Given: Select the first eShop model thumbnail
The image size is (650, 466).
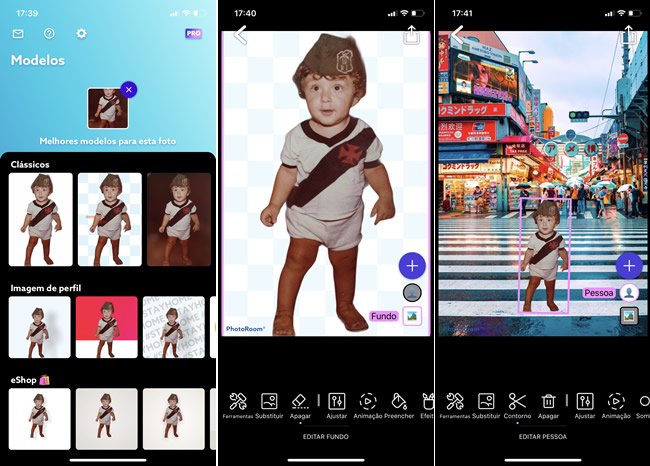Looking at the screenshot, I should (x=39, y=418).
